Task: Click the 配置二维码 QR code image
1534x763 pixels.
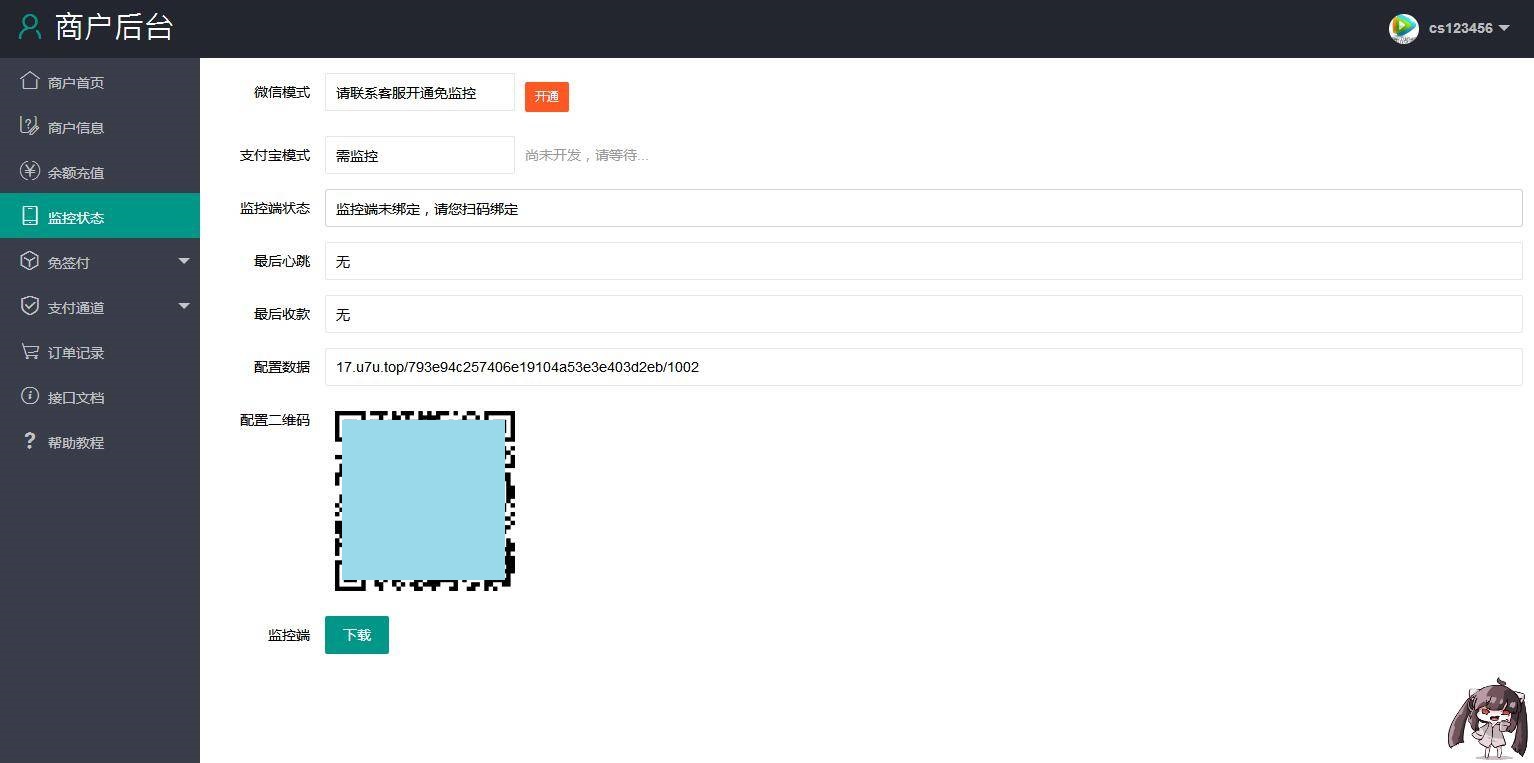Action: (424, 500)
